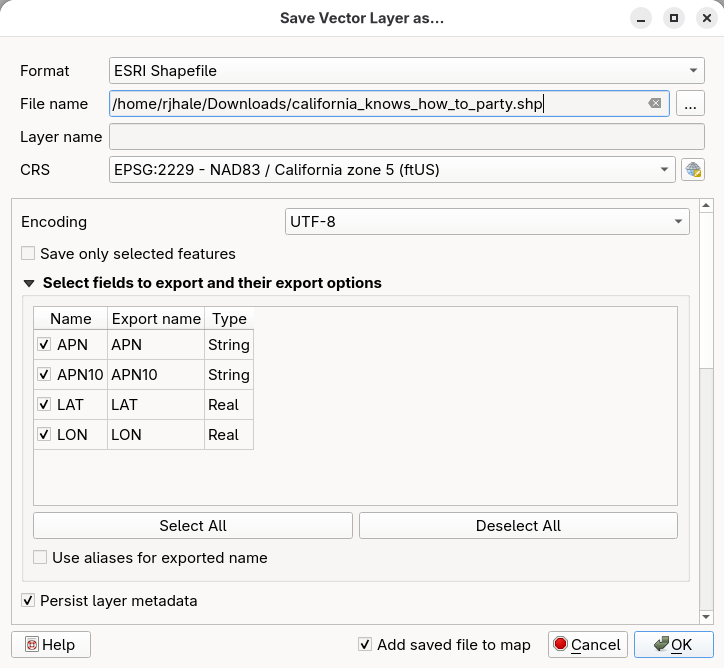Screen dimensions: 724x668
Task: Cancel the save dialog
Action: pyautogui.click(x=587, y=645)
